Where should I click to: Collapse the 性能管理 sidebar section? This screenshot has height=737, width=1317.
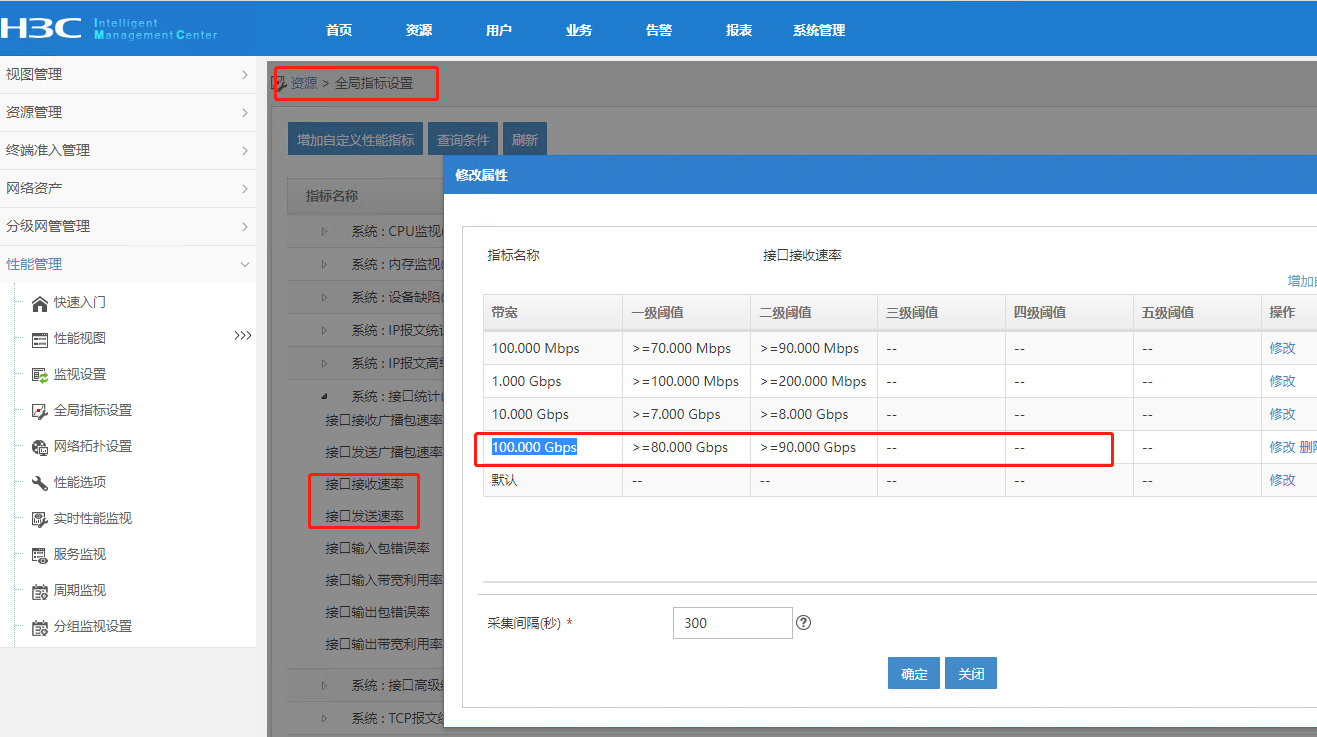click(x=245, y=264)
